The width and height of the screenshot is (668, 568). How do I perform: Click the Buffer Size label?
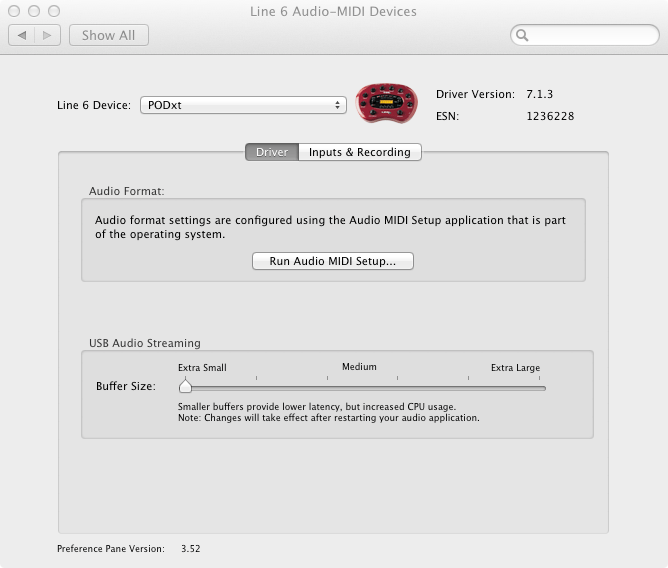126,386
